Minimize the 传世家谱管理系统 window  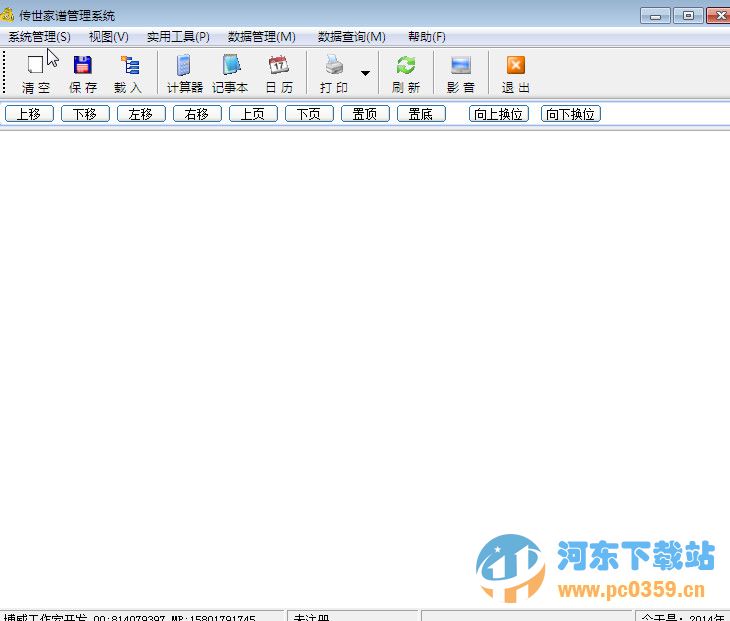pos(655,16)
